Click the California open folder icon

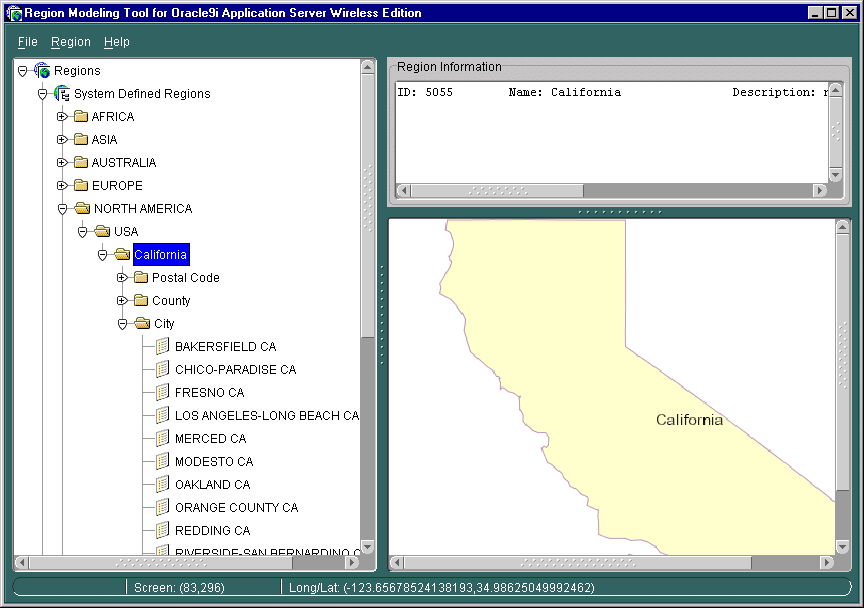click(x=122, y=255)
